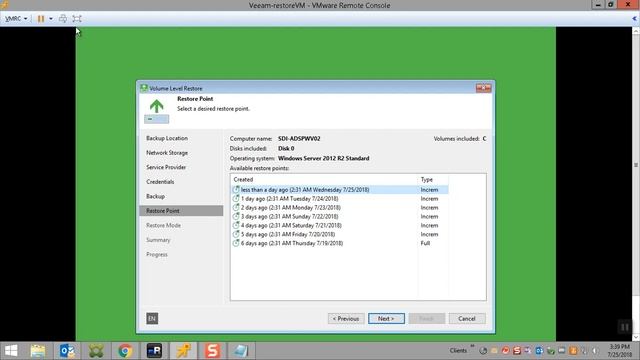Click the Volume Level Restore title icon
This screenshot has height=360, width=640.
click(144, 88)
